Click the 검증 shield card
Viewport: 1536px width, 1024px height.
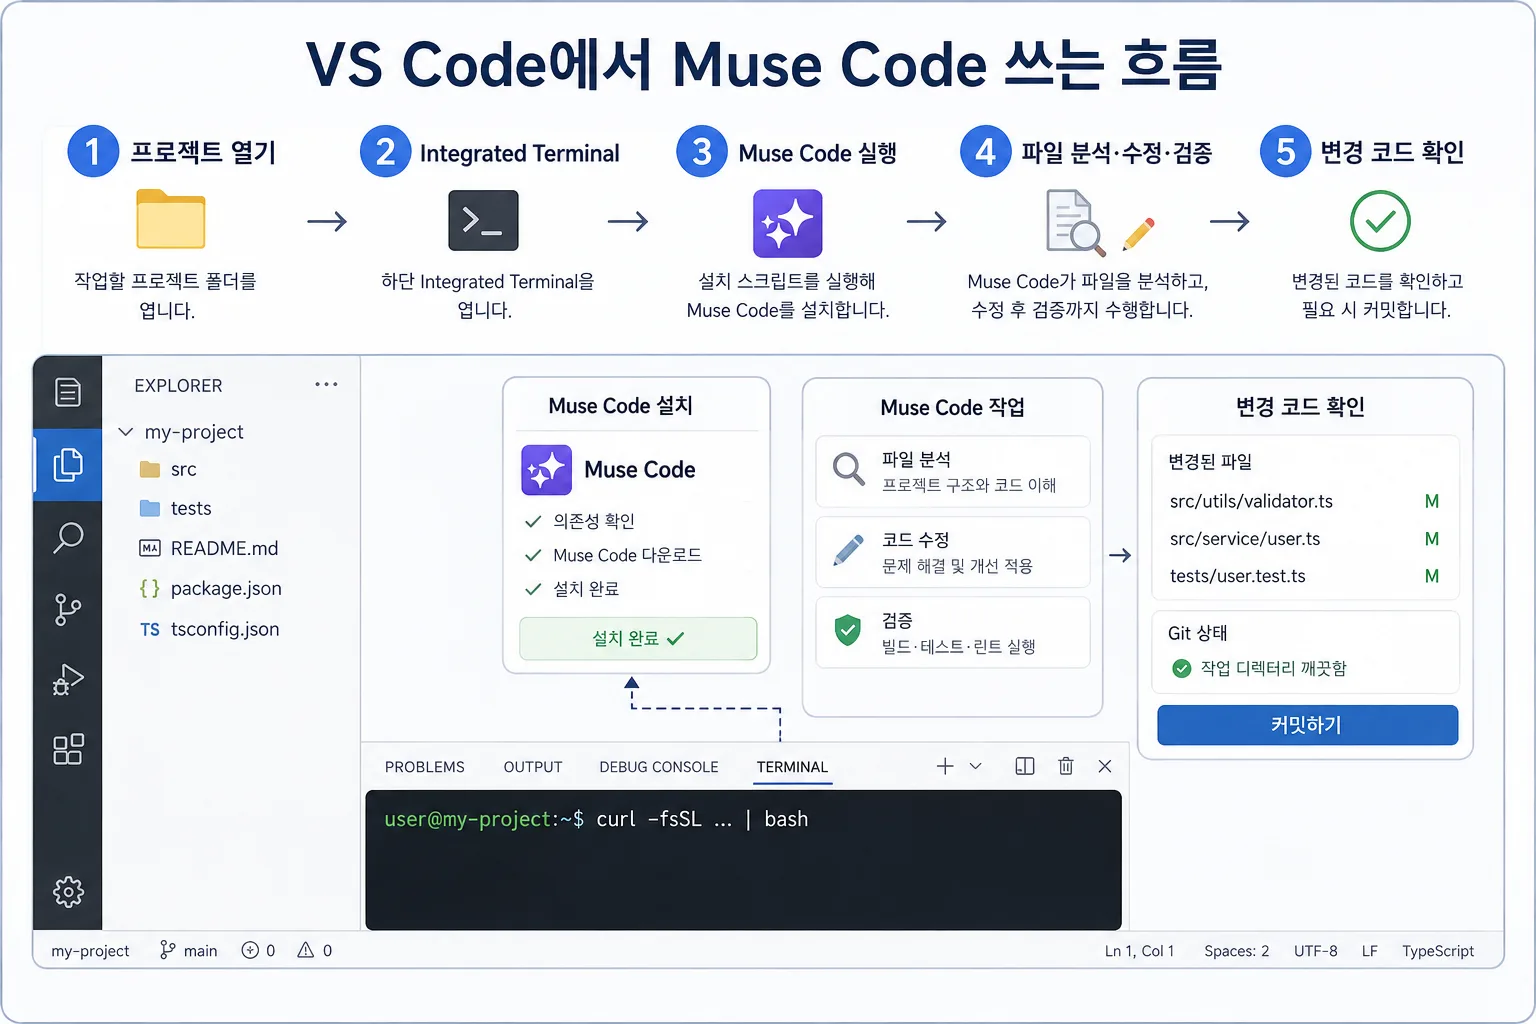[953, 632]
